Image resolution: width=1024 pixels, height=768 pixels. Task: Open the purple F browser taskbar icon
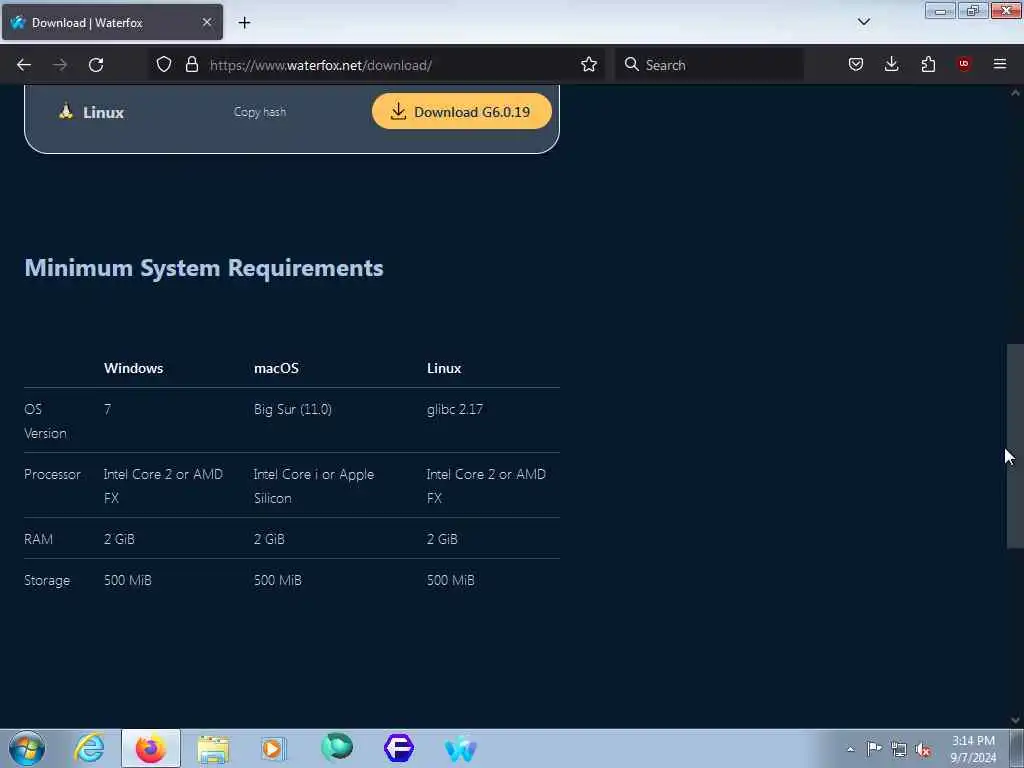pos(399,748)
